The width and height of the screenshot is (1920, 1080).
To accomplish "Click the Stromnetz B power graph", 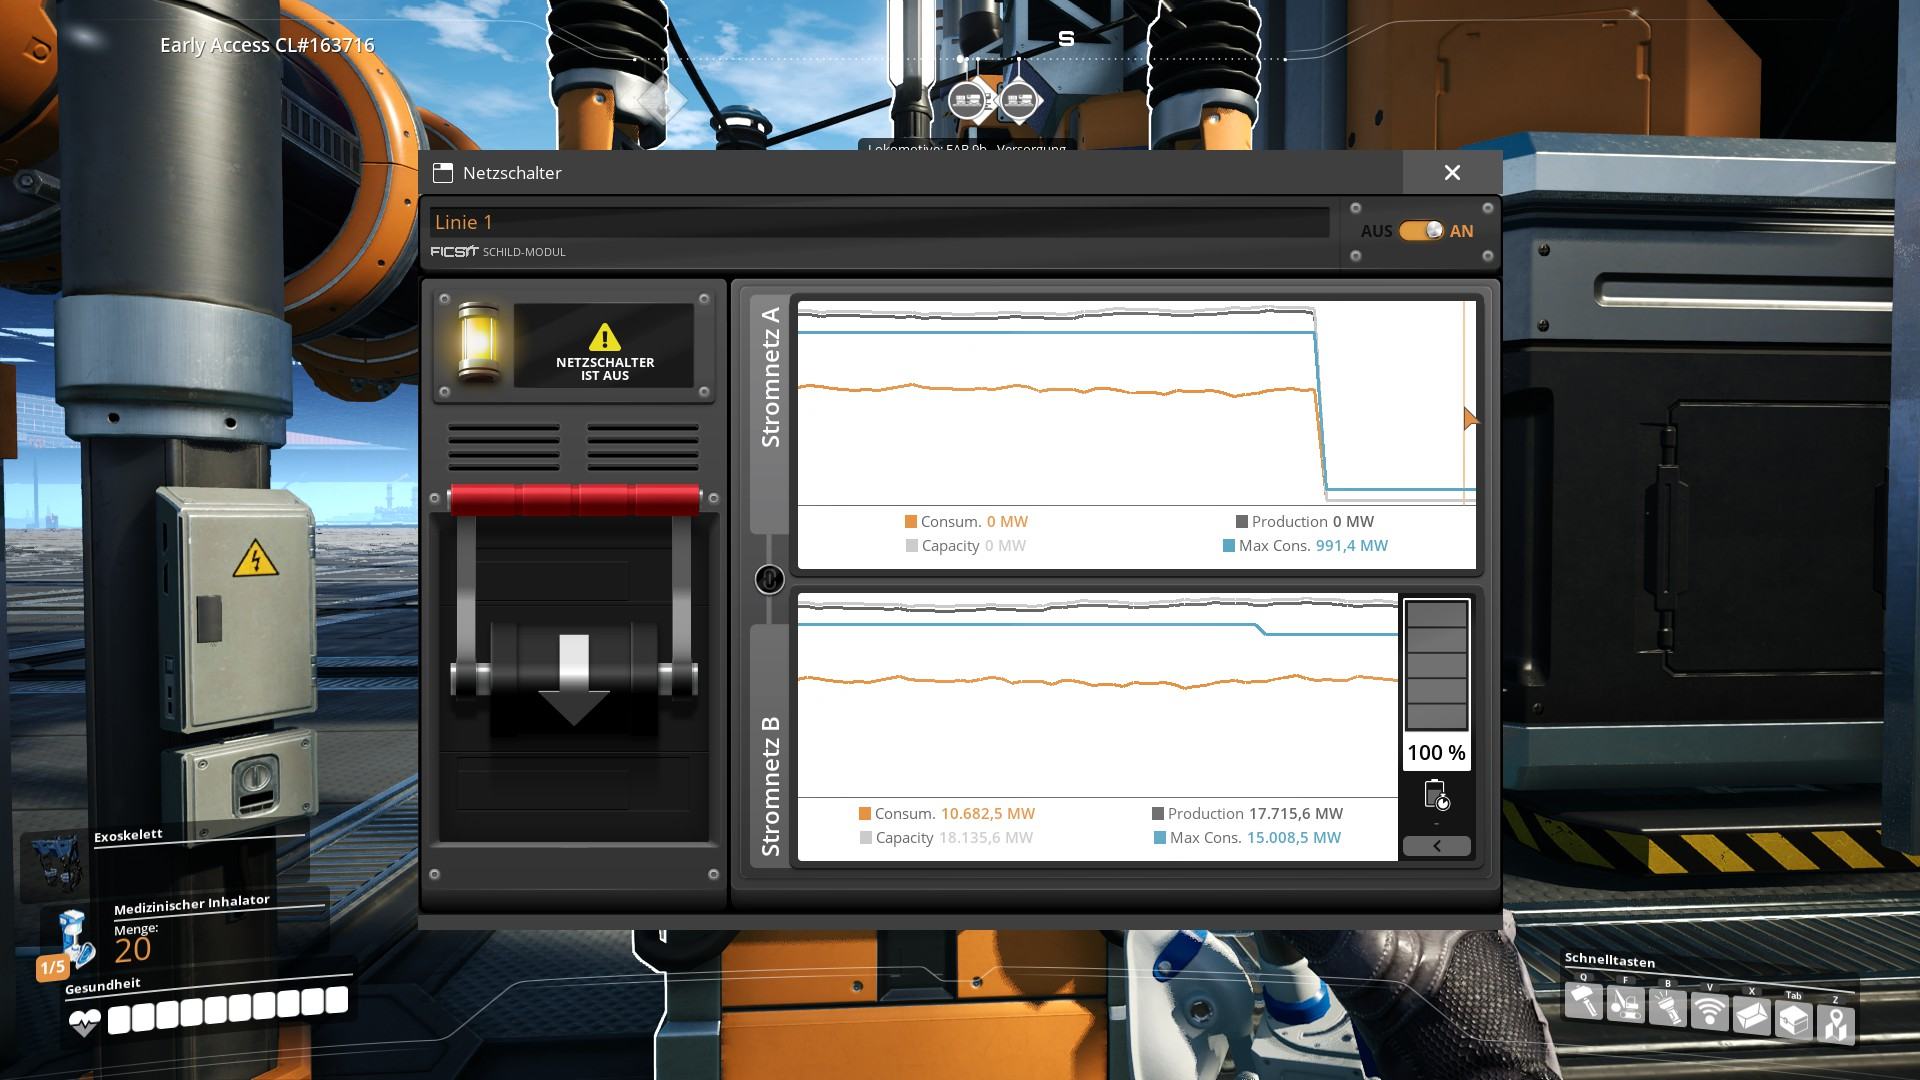I will [x=1098, y=695].
